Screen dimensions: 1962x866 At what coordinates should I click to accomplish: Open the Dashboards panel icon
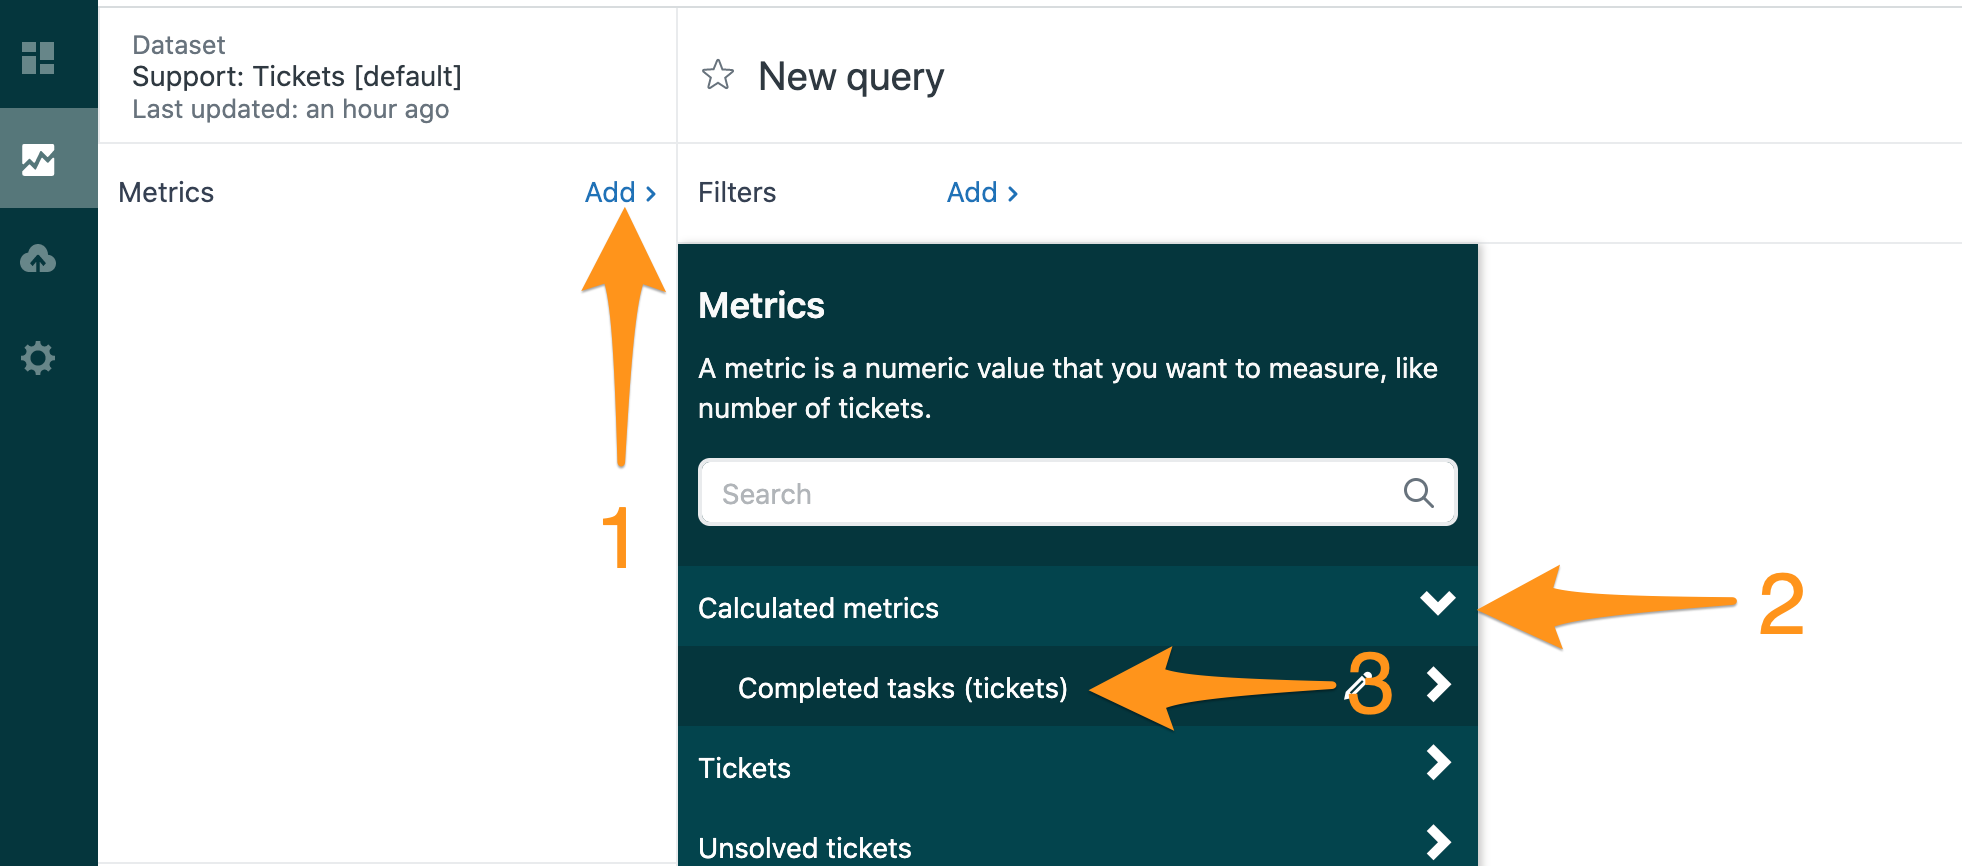pyautogui.click(x=38, y=59)
